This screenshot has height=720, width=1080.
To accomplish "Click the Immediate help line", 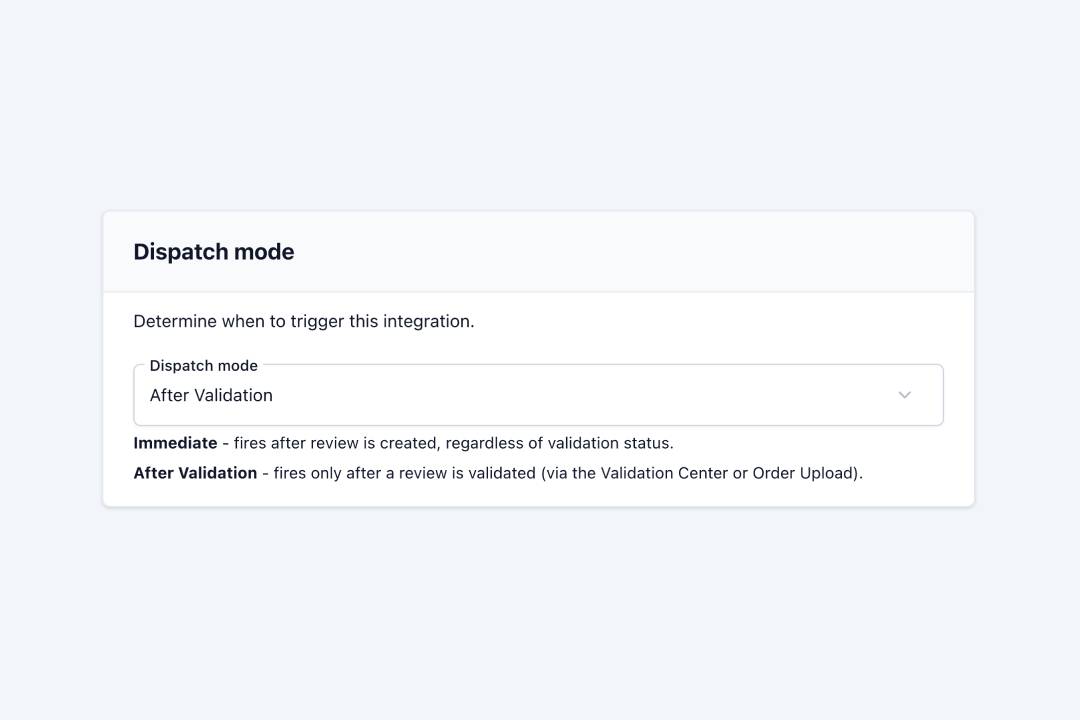I will (404, 443).
